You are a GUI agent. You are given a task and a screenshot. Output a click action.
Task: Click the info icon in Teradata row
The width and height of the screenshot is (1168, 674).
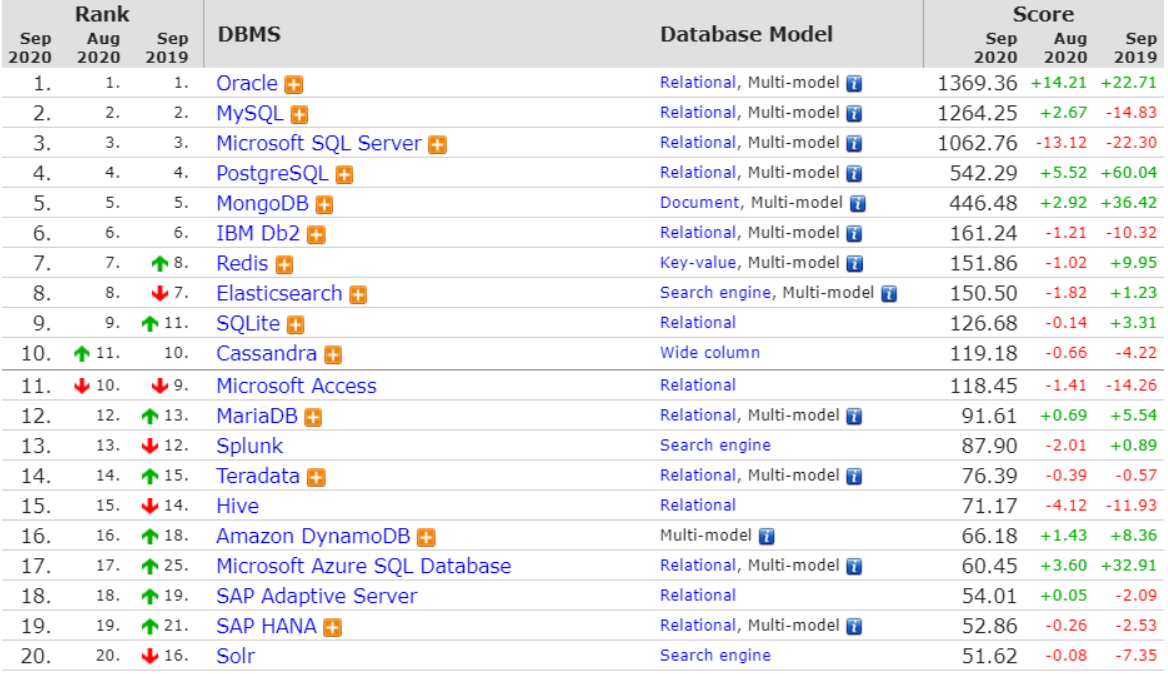click(x=854, y=476)
